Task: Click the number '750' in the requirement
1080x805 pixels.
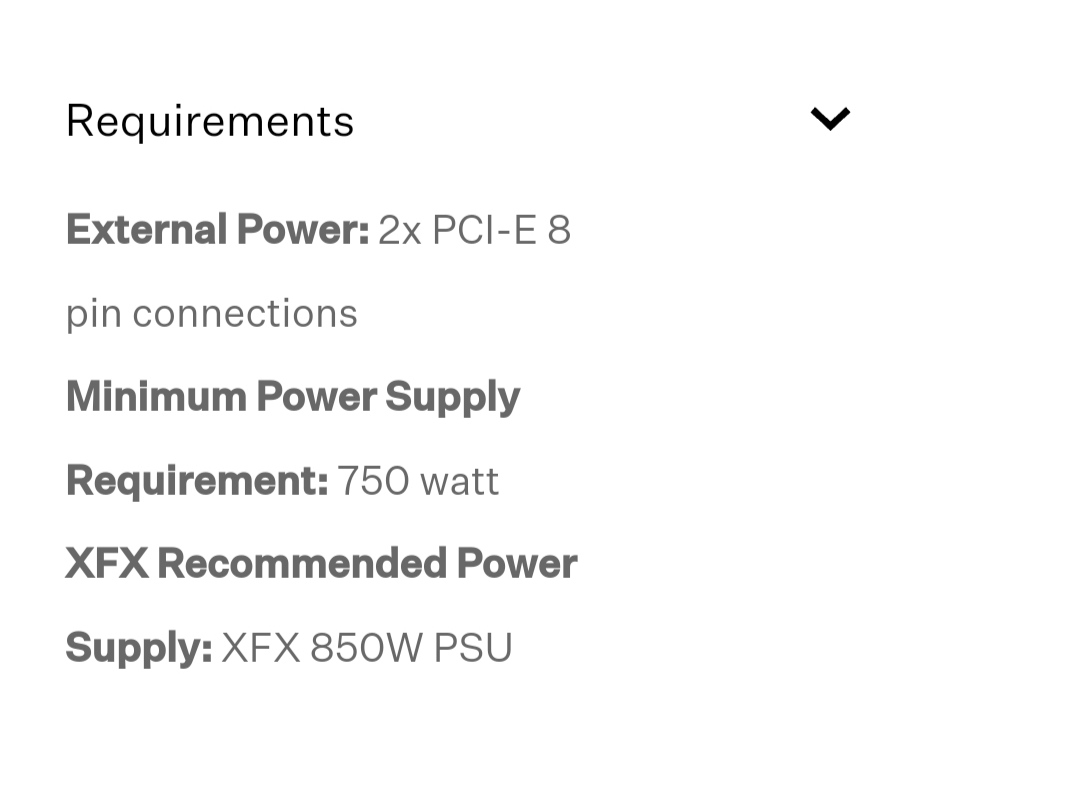Action: (373, 481)
